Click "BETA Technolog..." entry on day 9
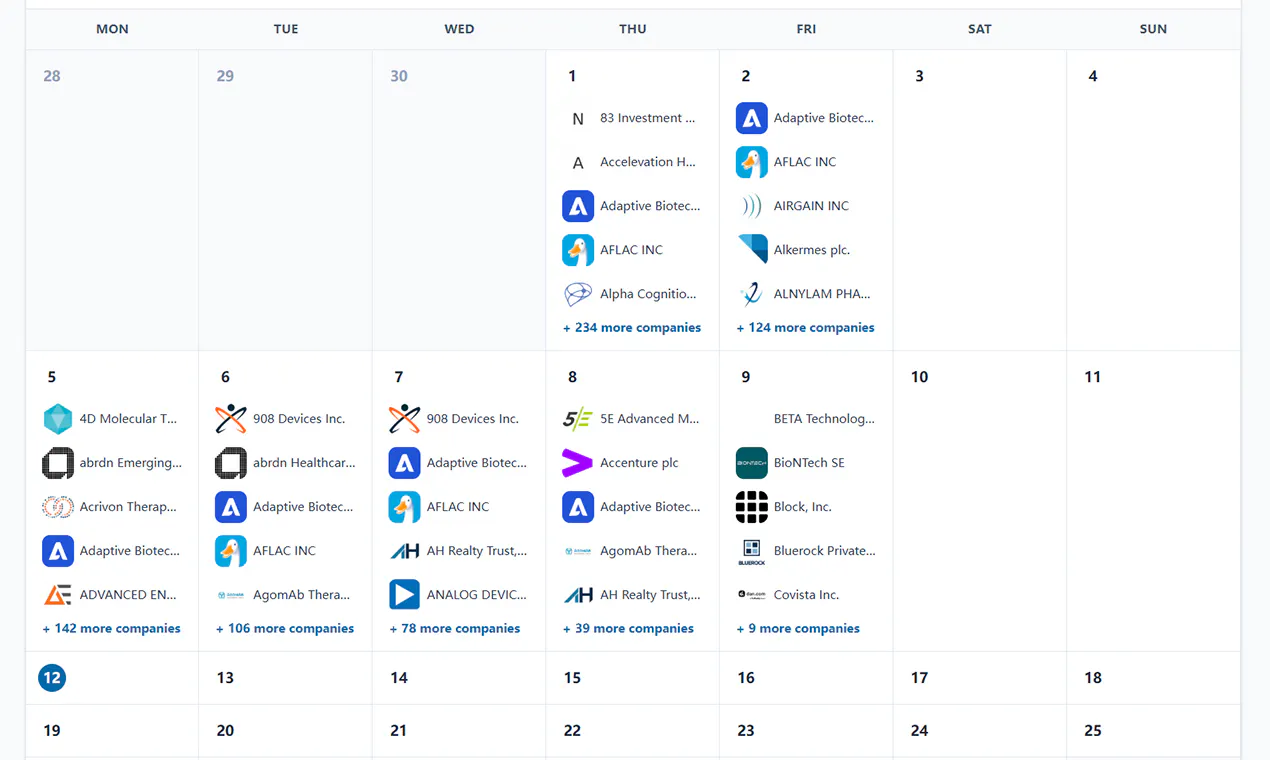 click(824, 419)
